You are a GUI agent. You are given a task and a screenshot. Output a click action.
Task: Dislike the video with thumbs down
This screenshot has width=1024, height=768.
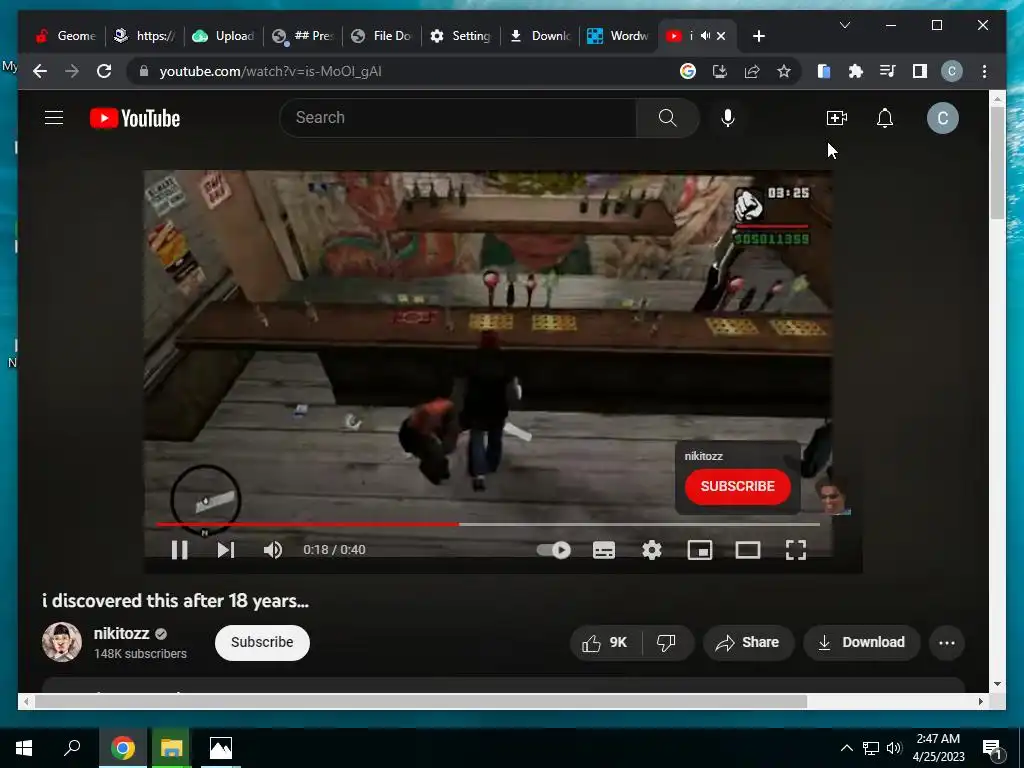(666, 643)
